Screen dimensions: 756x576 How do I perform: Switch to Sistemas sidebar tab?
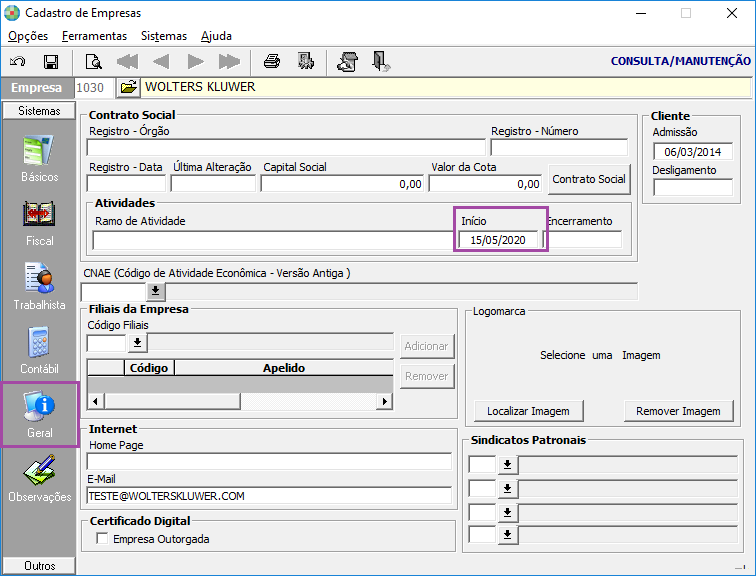pyautogui.click(x=39, y=111)
